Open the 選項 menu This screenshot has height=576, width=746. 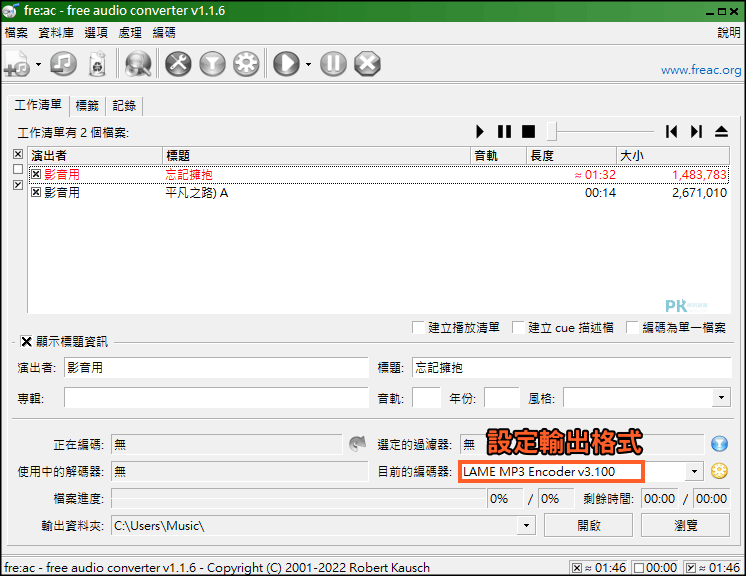[x=96, y=32]
